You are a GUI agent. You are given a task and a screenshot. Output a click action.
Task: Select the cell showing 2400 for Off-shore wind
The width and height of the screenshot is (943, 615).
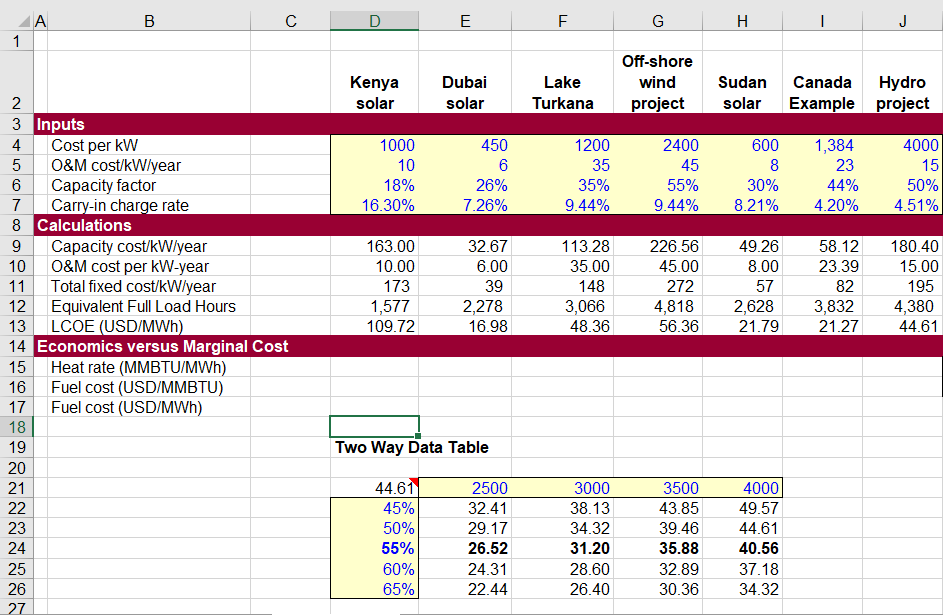point(657,145)
